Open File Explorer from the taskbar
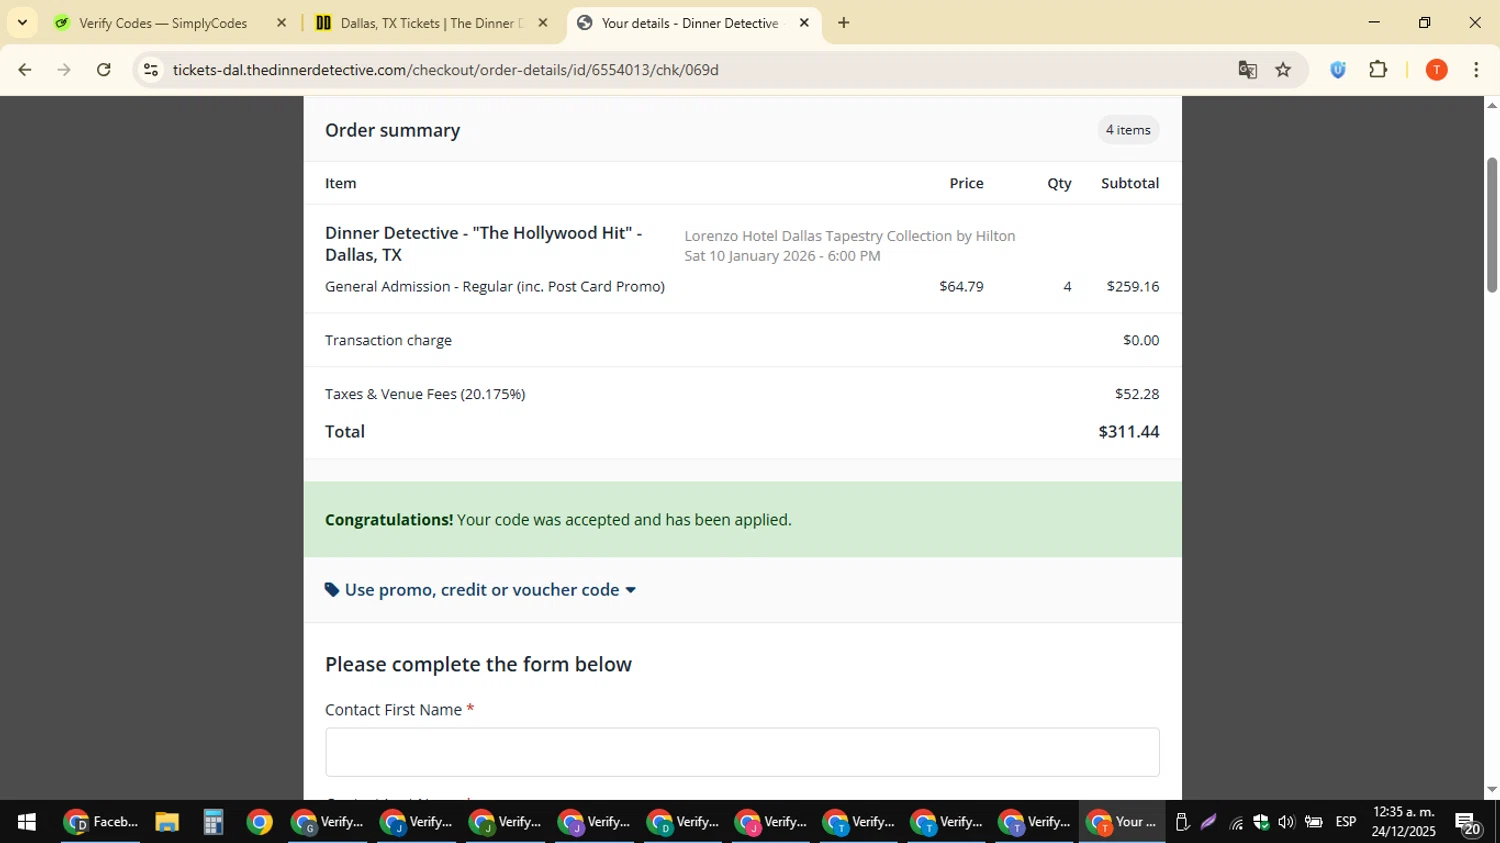 pyautogui.click(x=167, y=822)
